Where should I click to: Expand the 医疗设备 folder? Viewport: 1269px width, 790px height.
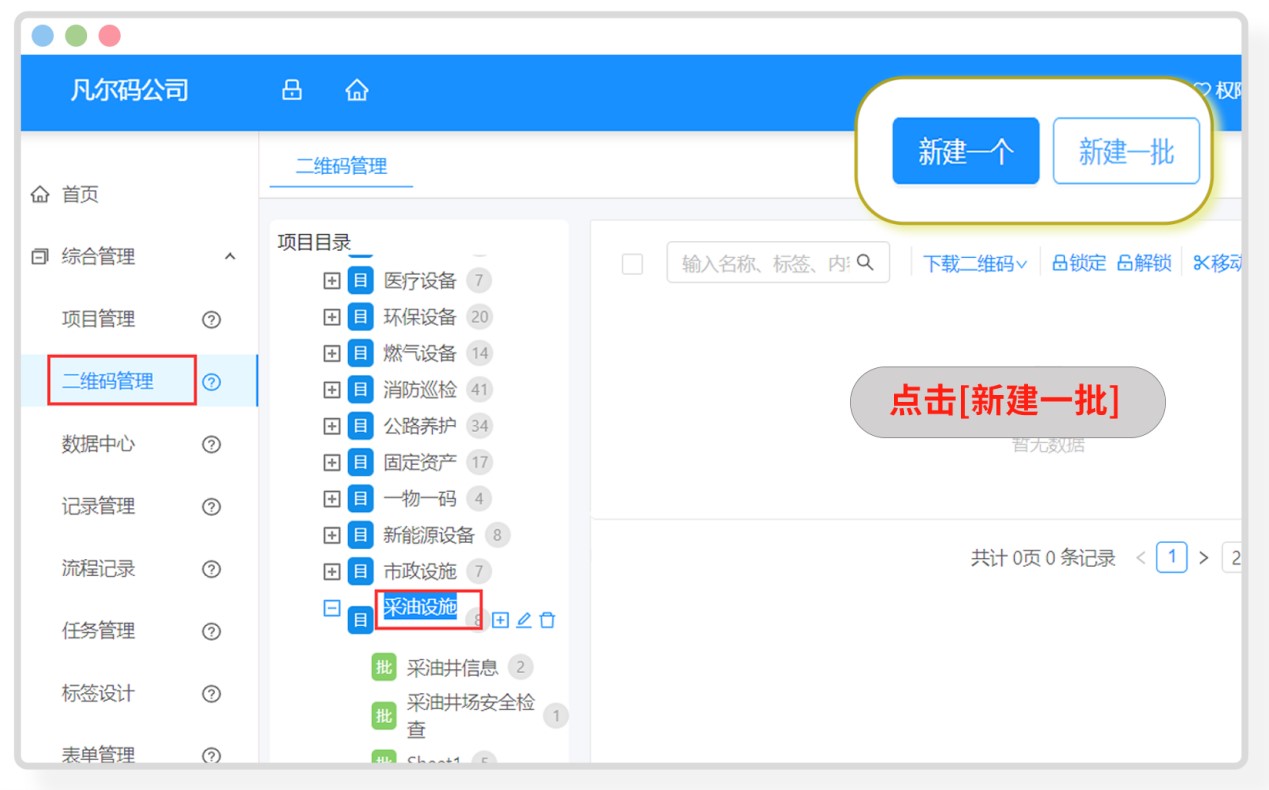pos(332,281)
